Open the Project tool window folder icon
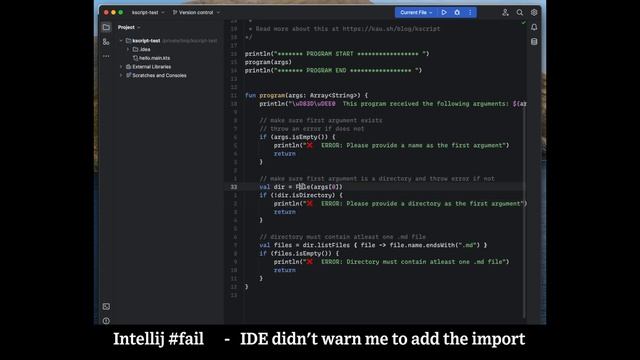 point(106,27)
